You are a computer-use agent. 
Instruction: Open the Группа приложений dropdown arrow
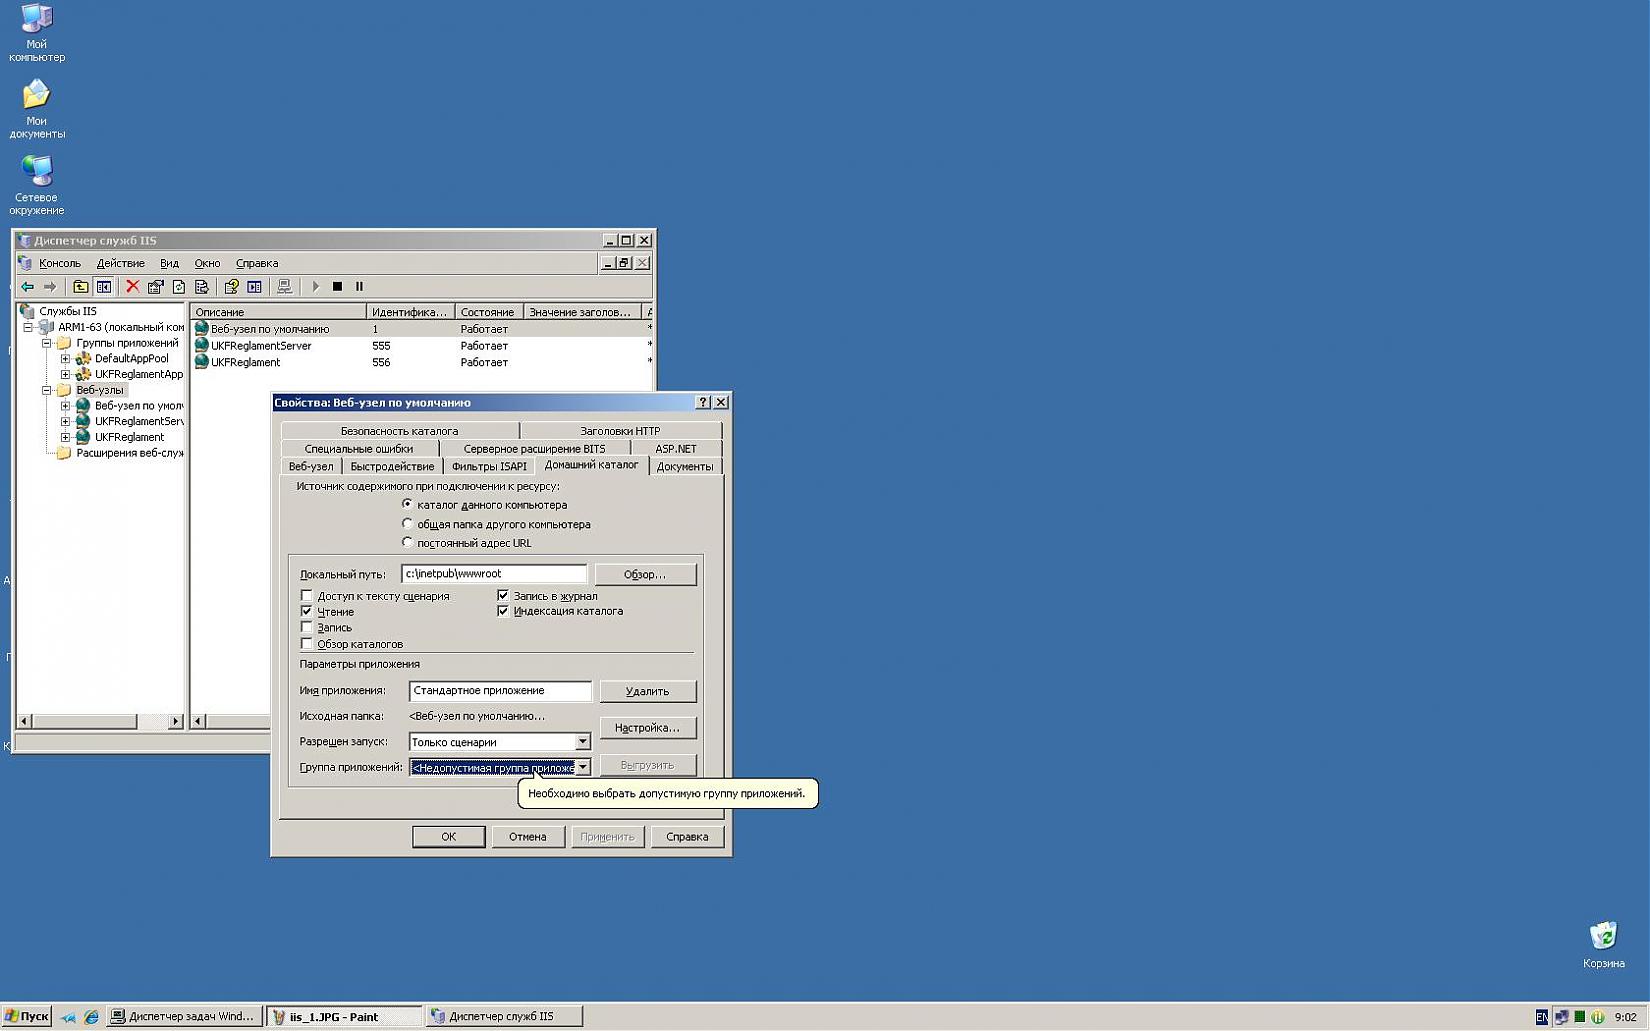point(582,768)
